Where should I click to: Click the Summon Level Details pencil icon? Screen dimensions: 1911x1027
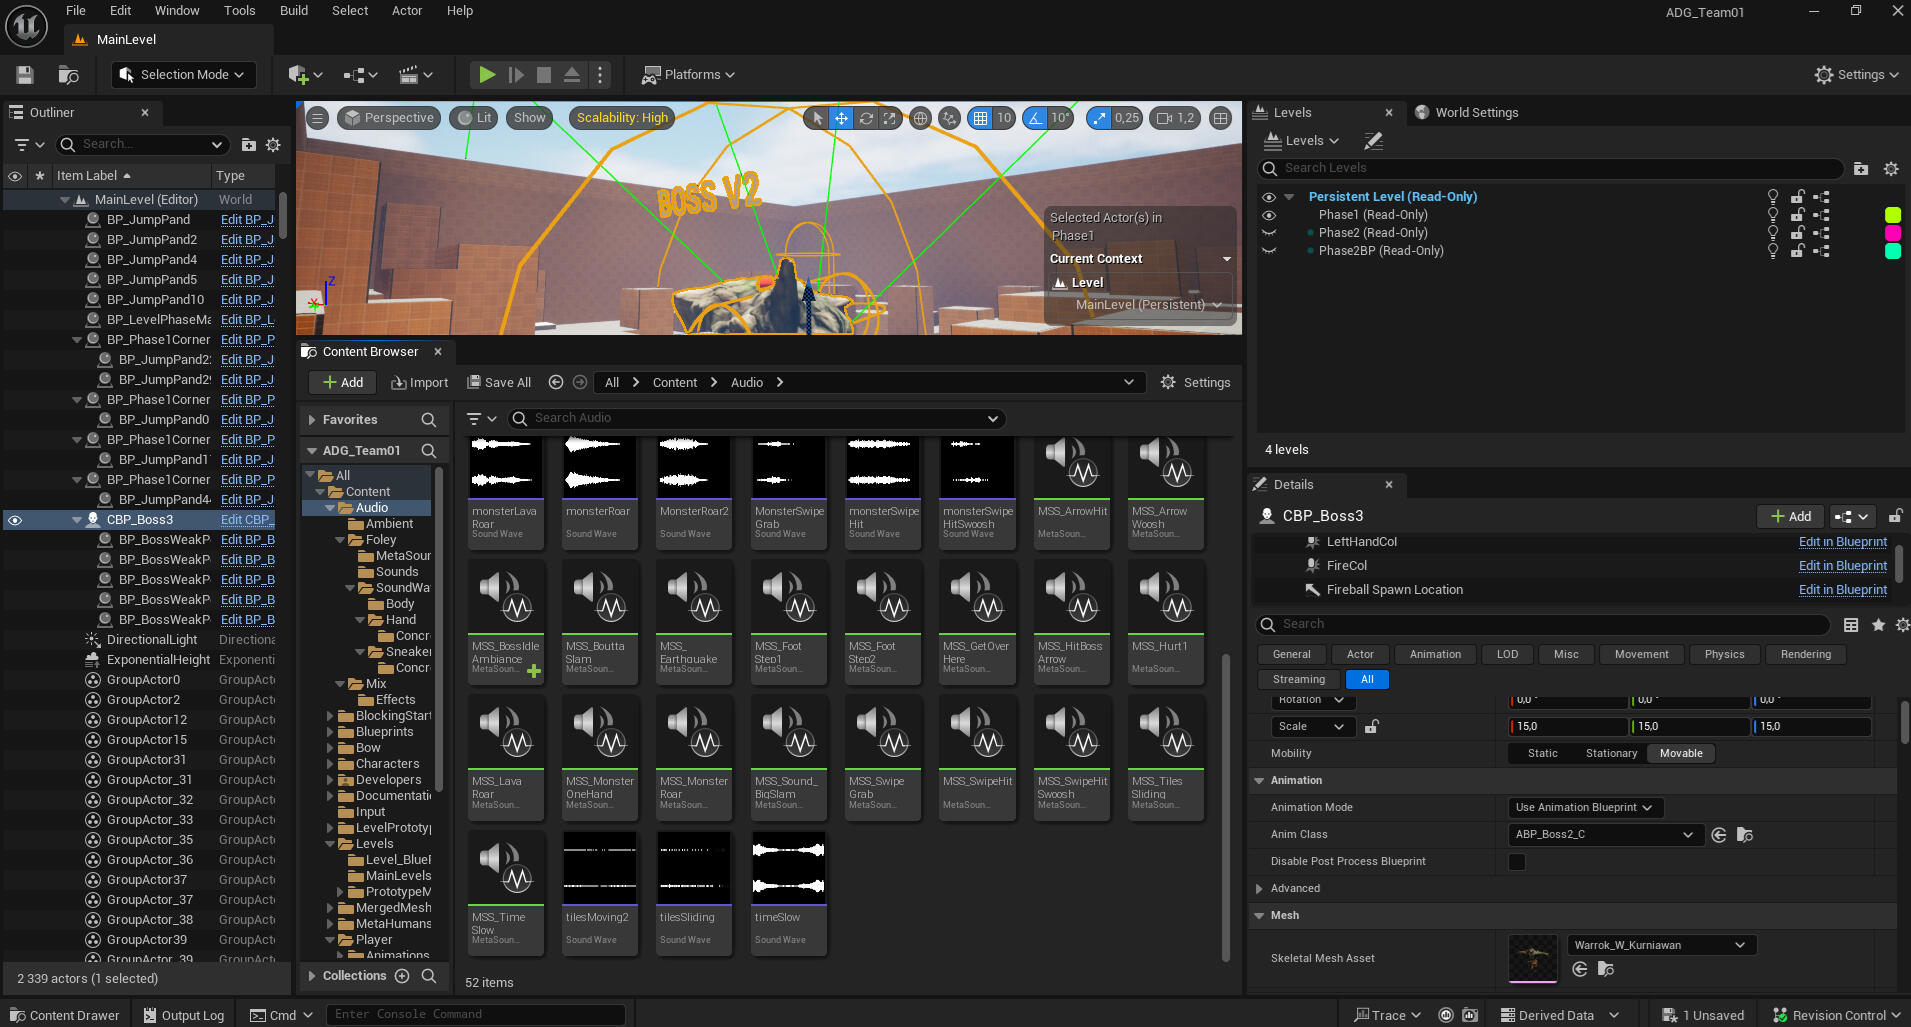click(x=1374, y=141)
